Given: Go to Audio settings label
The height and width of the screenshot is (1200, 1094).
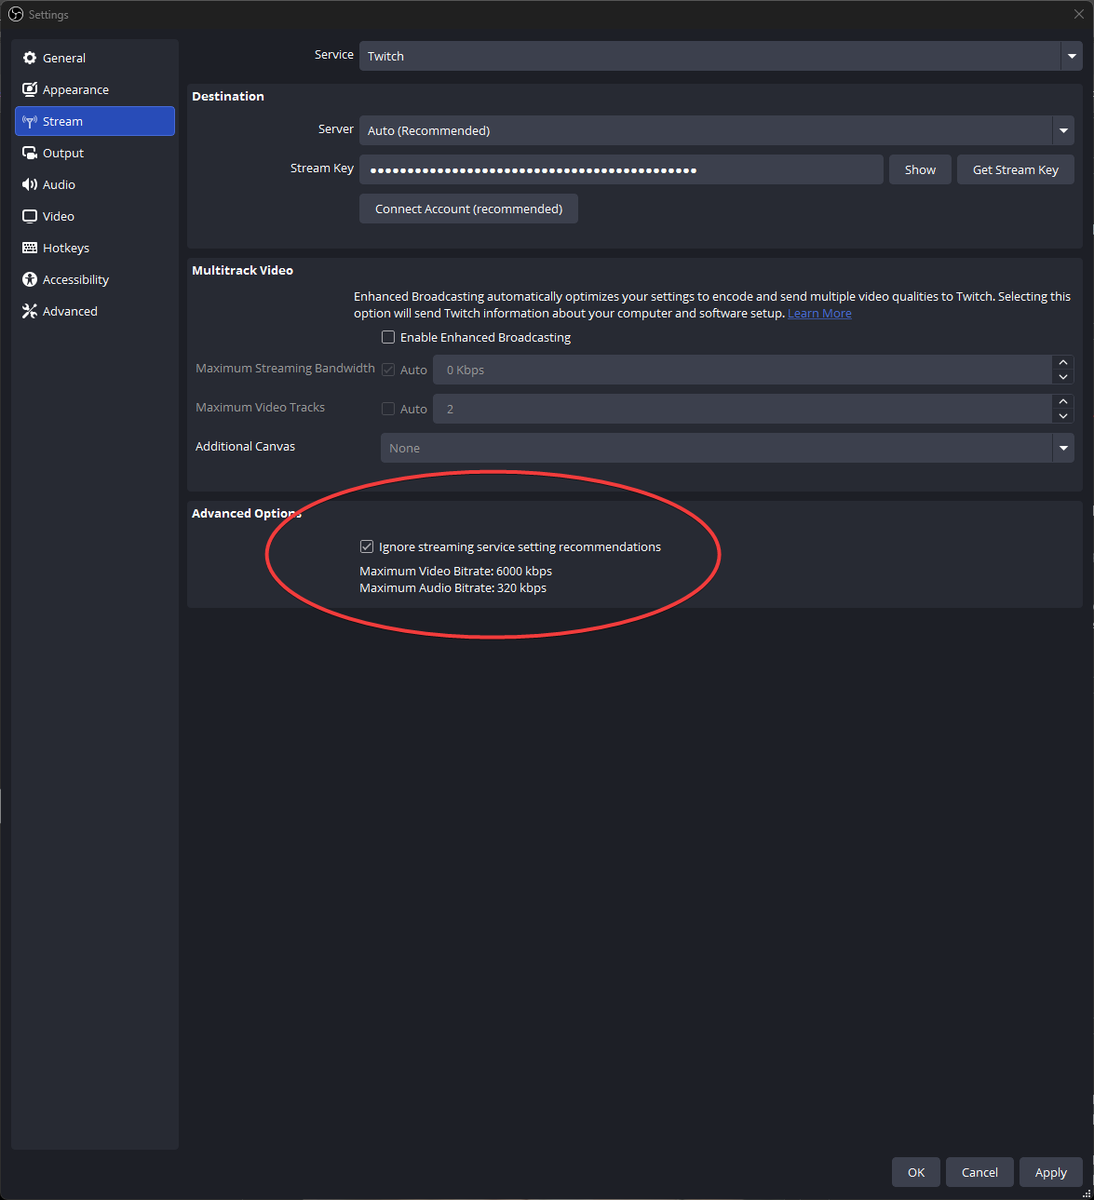Looking at the screenshot, I should click(59, 185).
